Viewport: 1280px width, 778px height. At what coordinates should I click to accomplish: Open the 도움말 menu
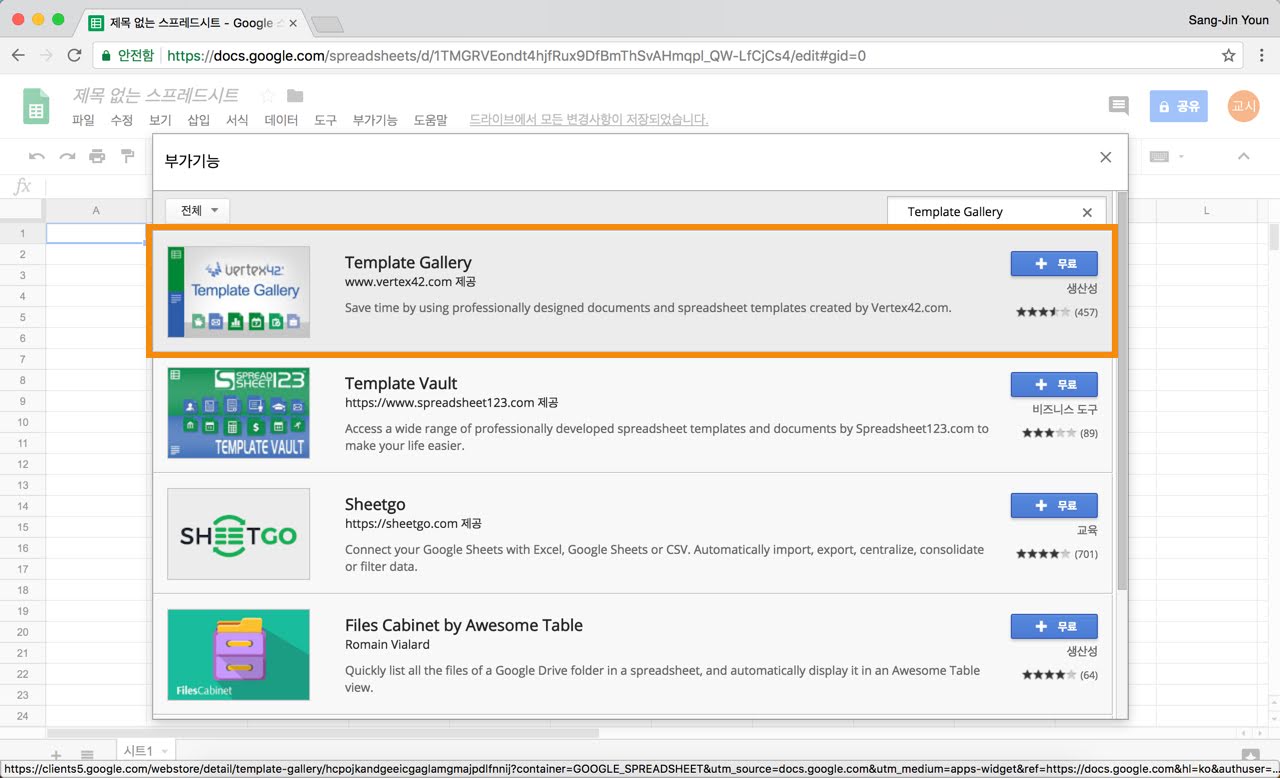pos(431,120)
